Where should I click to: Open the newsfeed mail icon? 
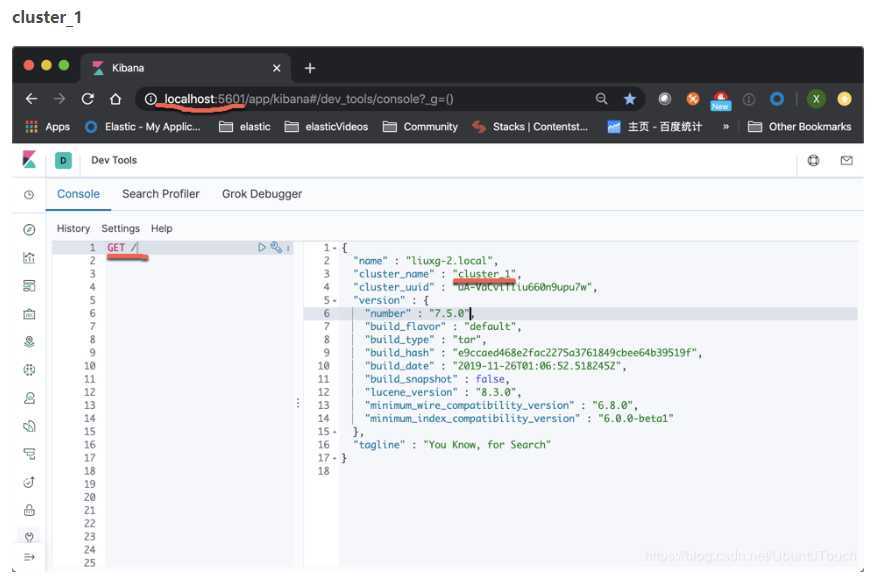point(846,160)
